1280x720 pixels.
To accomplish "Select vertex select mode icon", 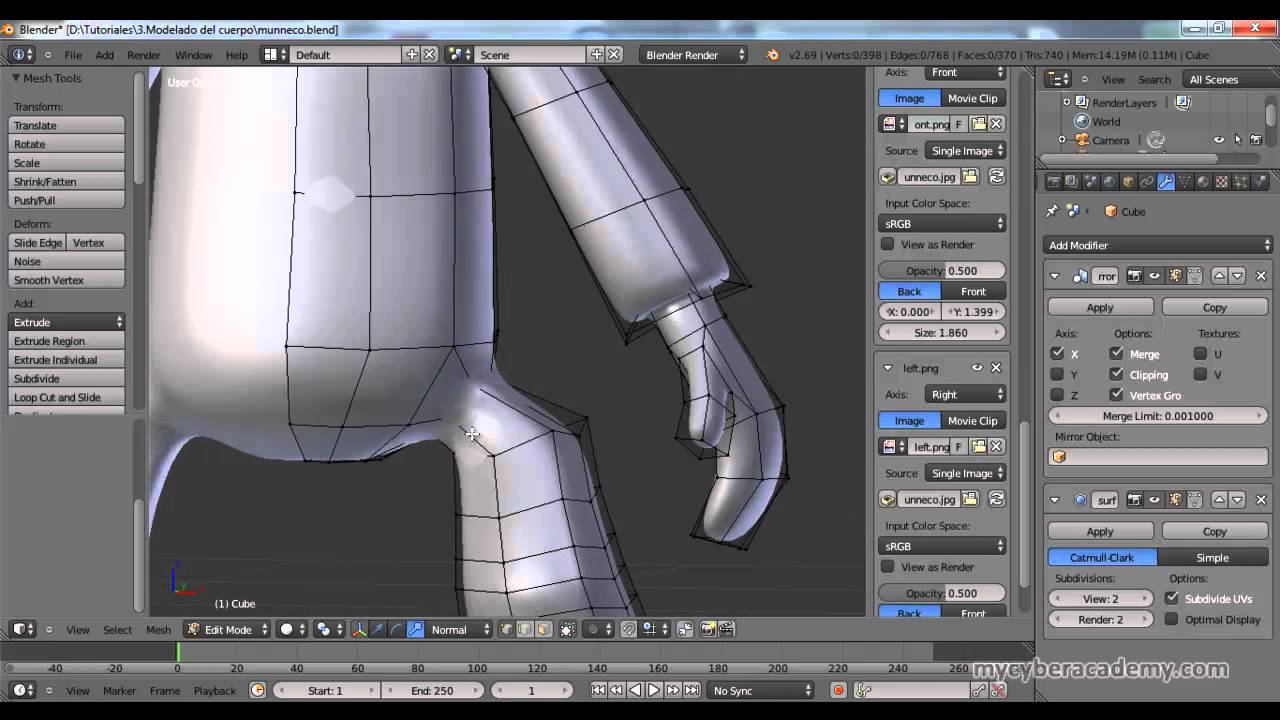I will pos(507,629).
